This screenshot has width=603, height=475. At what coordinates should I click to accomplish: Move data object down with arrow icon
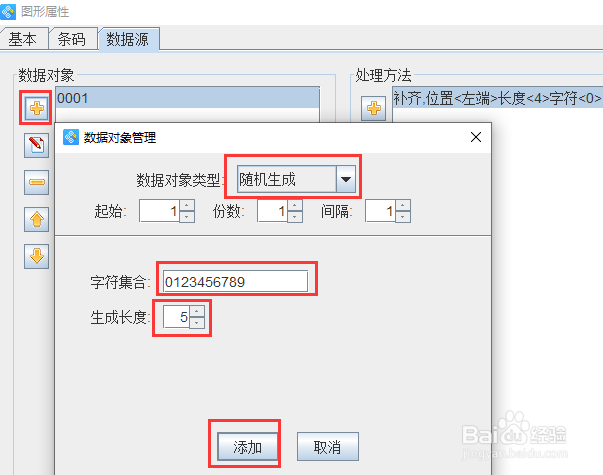(37, 256)
